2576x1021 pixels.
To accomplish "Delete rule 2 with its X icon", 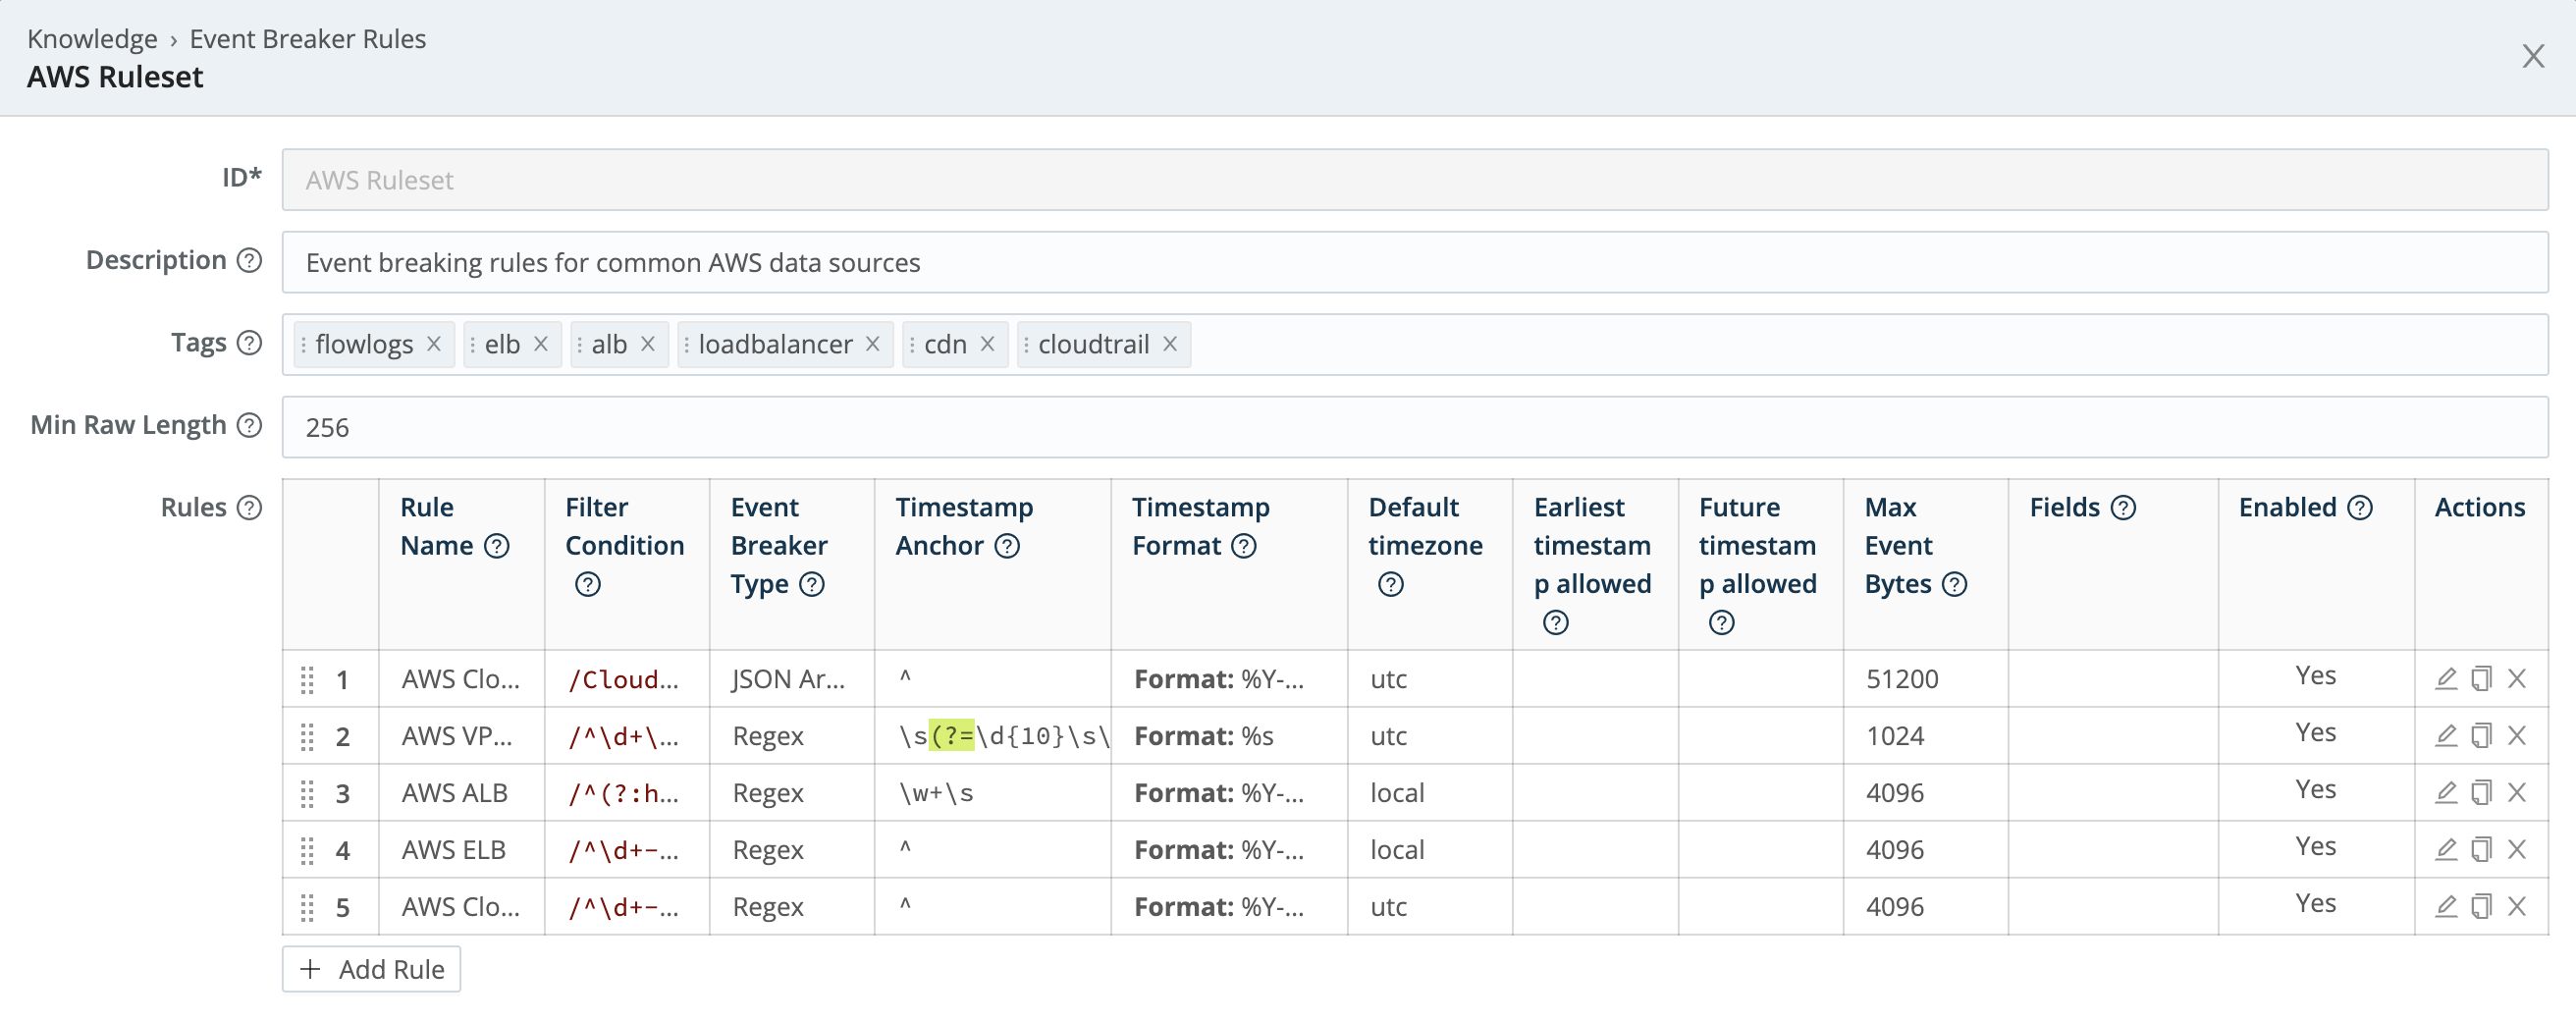I will pyautogui.click(x=2517, y=735).
